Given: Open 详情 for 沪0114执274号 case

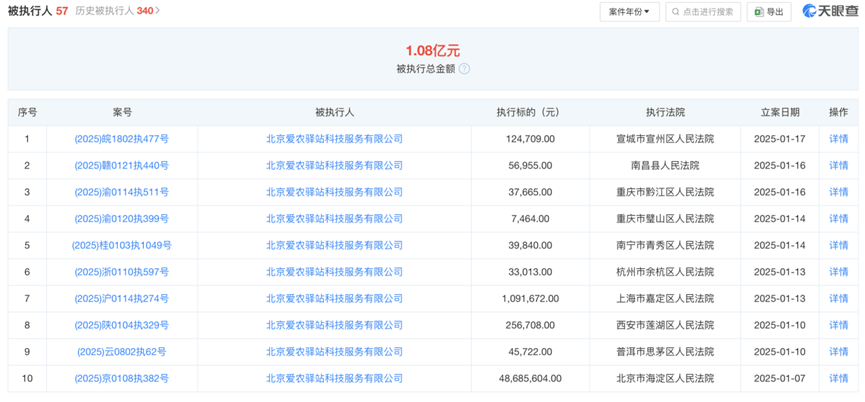Looking at the screenshot, I should tap(839, 298).
